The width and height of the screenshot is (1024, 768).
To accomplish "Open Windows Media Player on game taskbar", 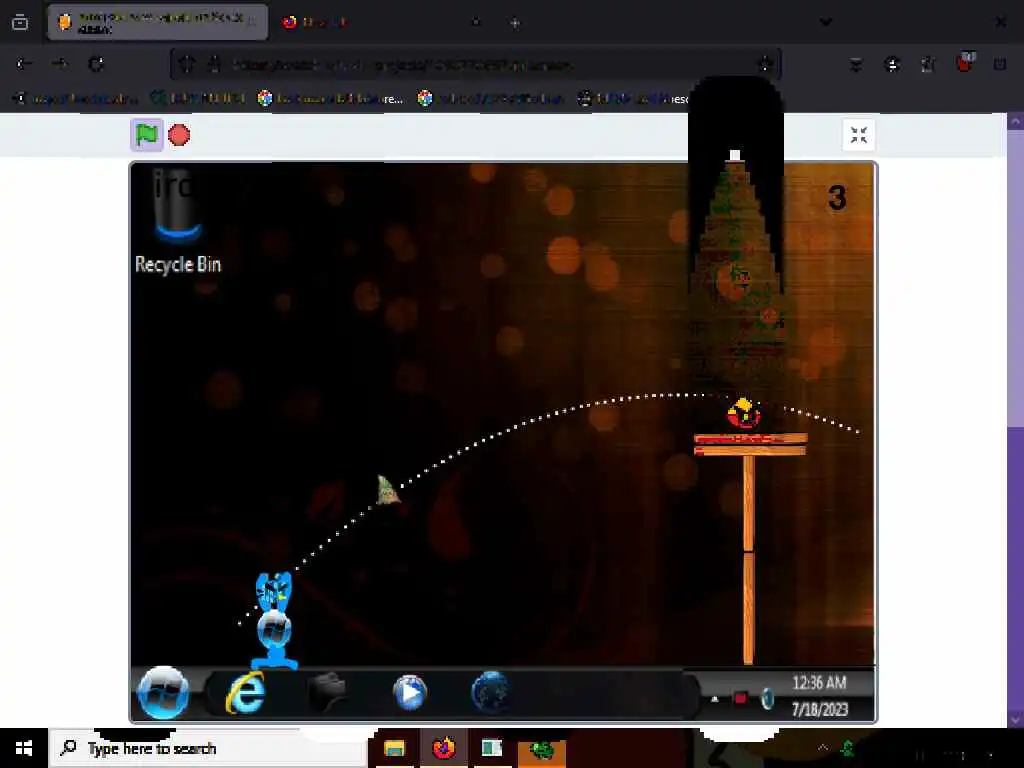I will click(410, 692).
